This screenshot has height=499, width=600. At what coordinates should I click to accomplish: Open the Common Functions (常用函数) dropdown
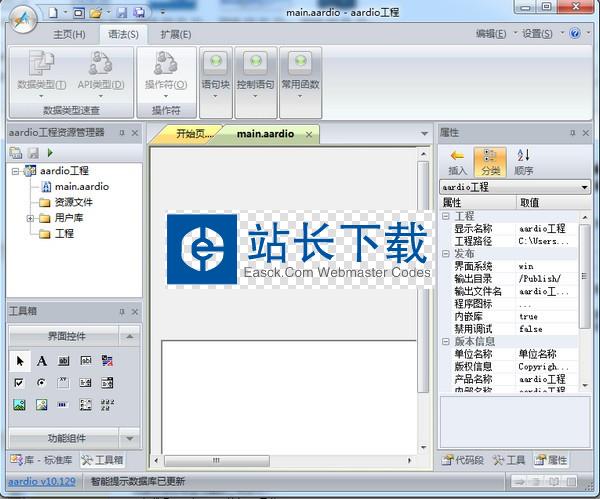tap(300, 82)
